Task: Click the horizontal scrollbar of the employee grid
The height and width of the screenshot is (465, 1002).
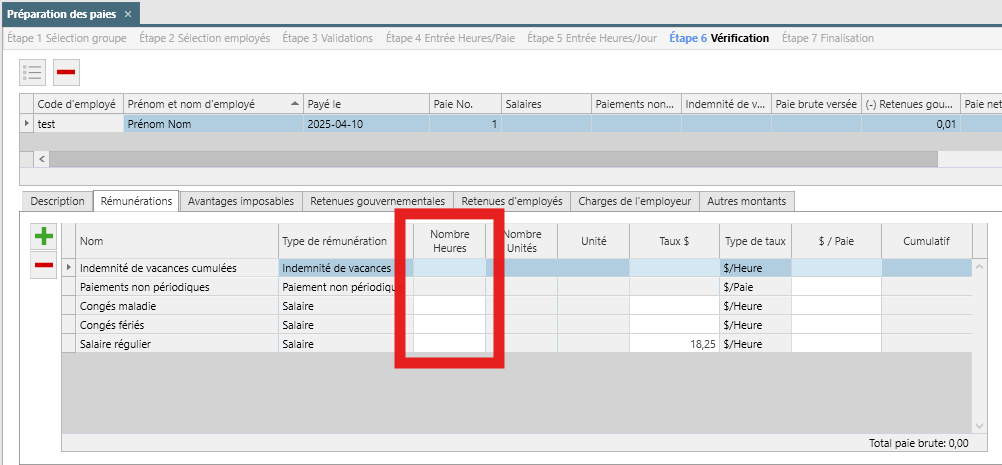Action: pyautogui.click(x=493, y=159)
